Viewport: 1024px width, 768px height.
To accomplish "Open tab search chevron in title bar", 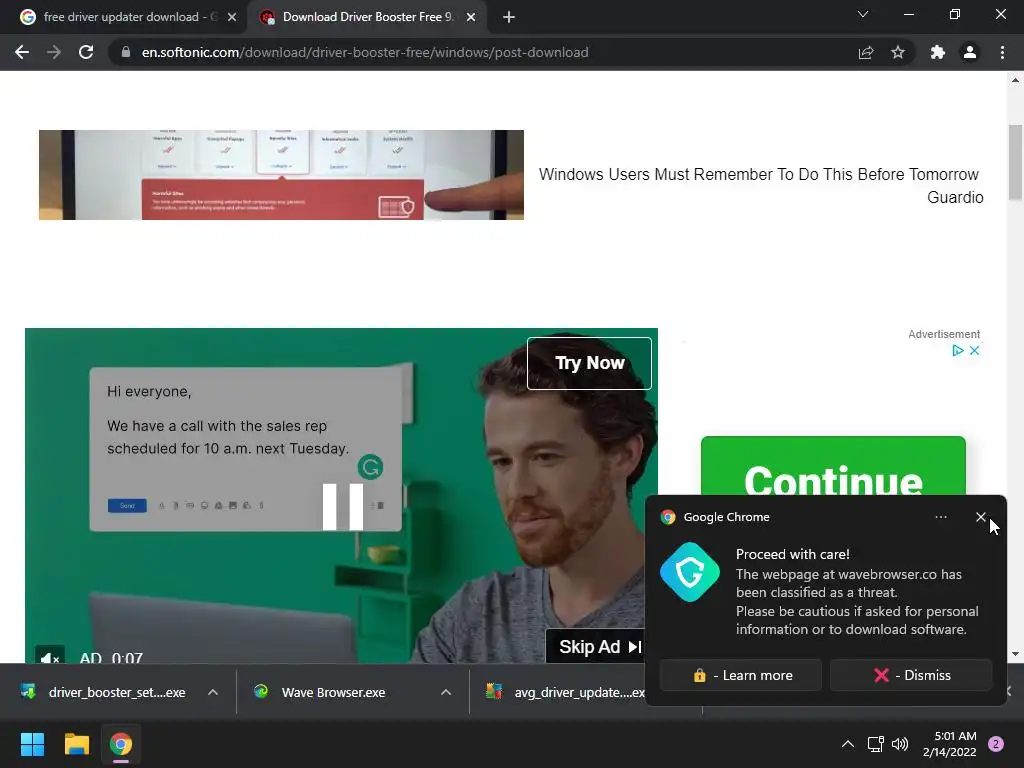I will coord(863,14).
